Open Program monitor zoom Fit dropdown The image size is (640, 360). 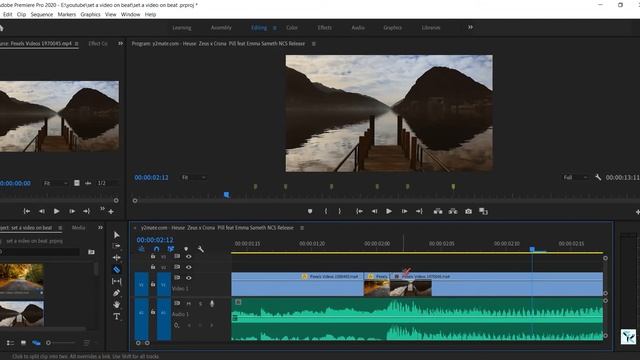[x=193, y=177]
